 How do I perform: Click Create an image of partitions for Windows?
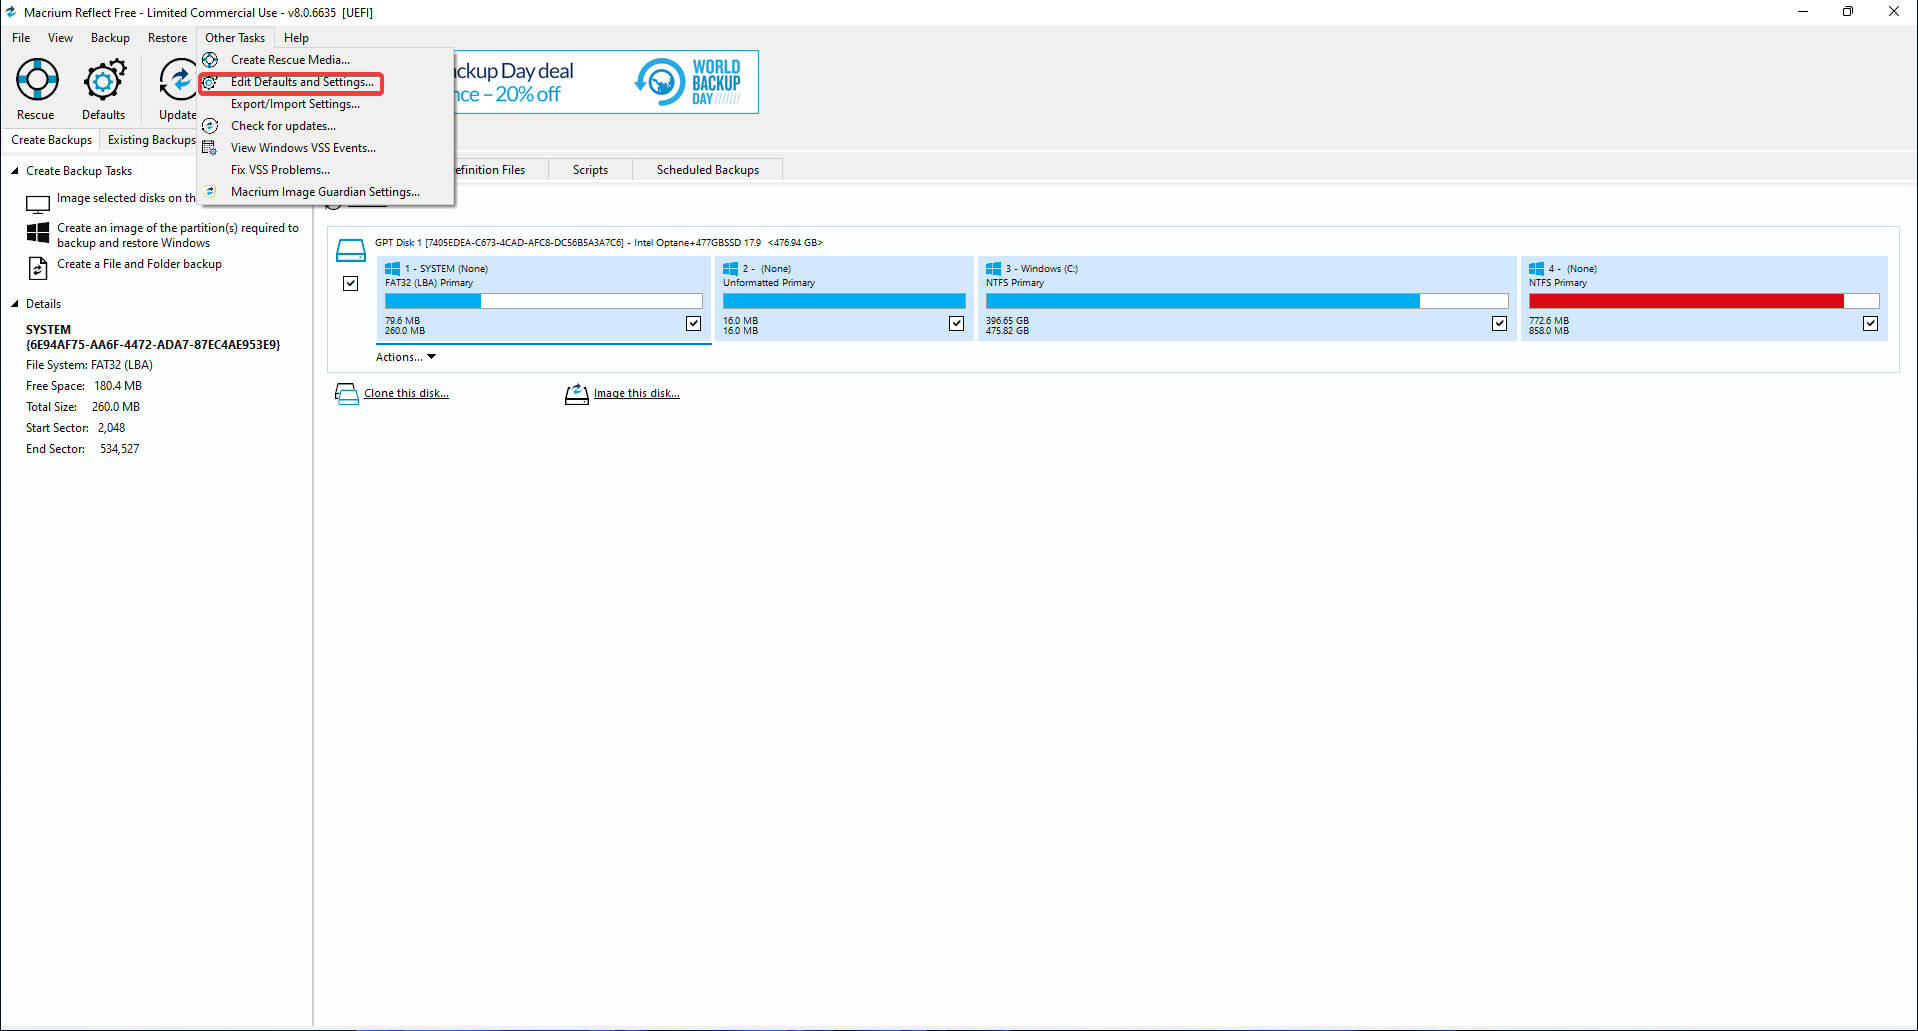coord(178,236)
